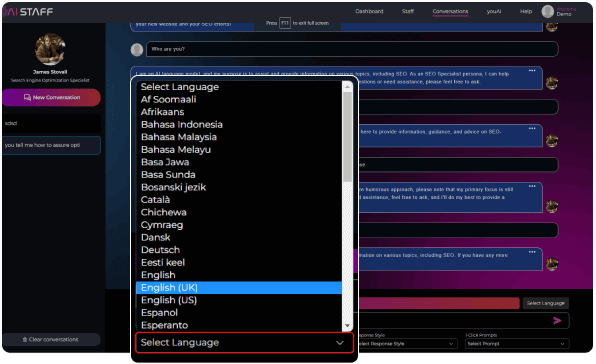Viewport: 596px width, 364px height.
Task: Toggle the large Select Language dropdown
Action: 244,343
